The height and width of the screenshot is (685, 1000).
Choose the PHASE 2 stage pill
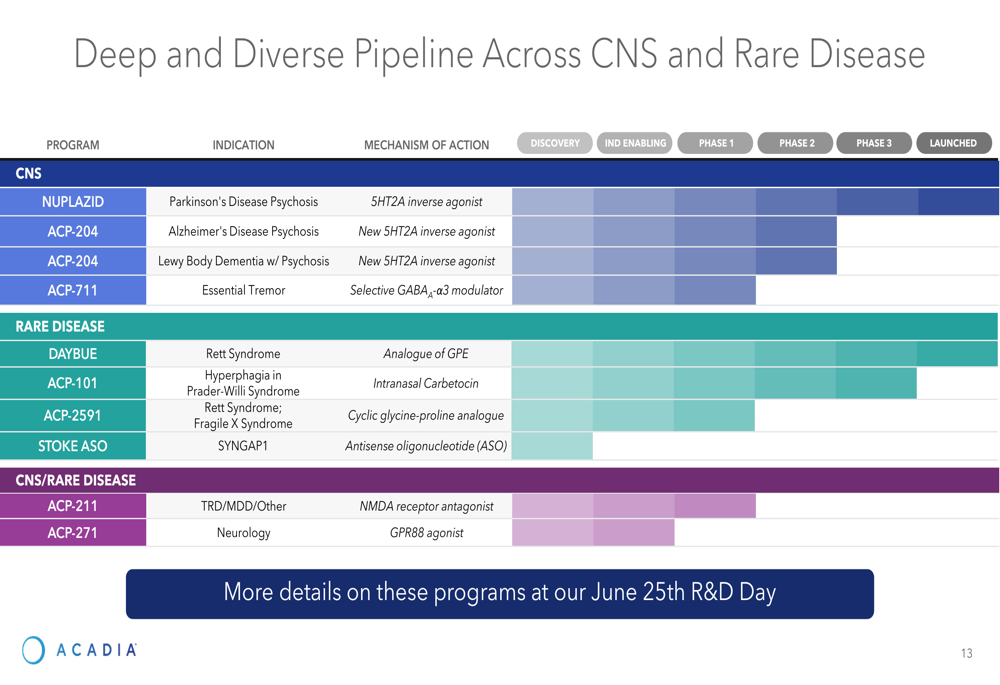(796, 143)
